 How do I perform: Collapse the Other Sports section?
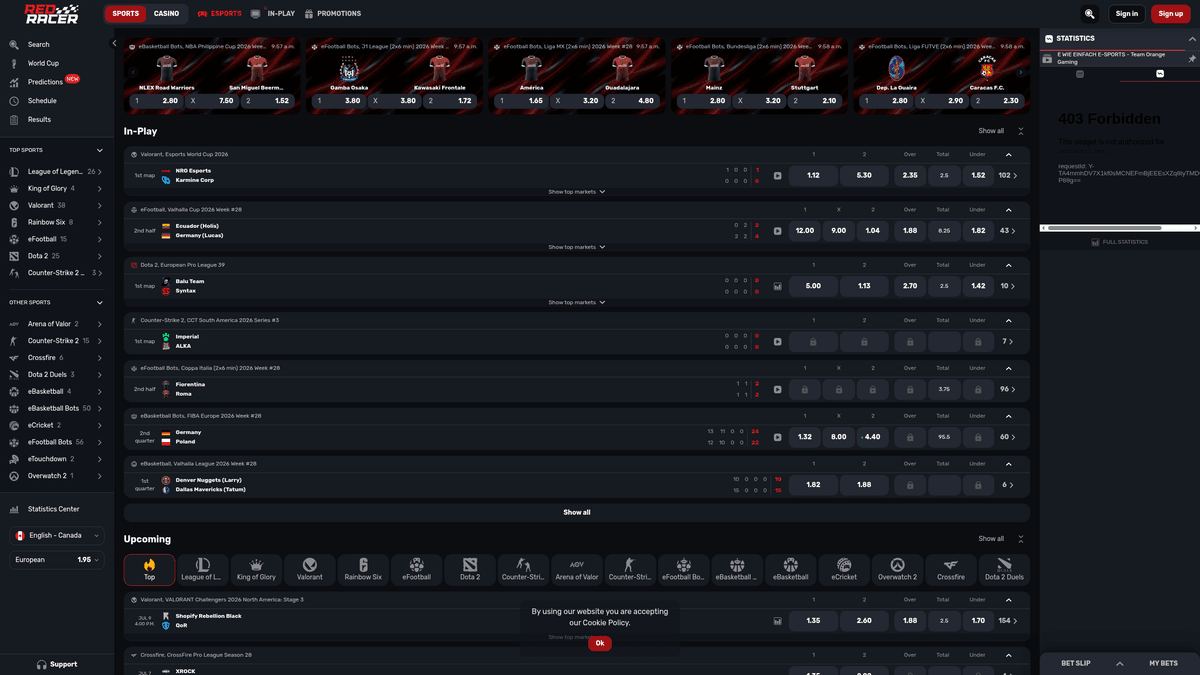click(x=98, y=302)
